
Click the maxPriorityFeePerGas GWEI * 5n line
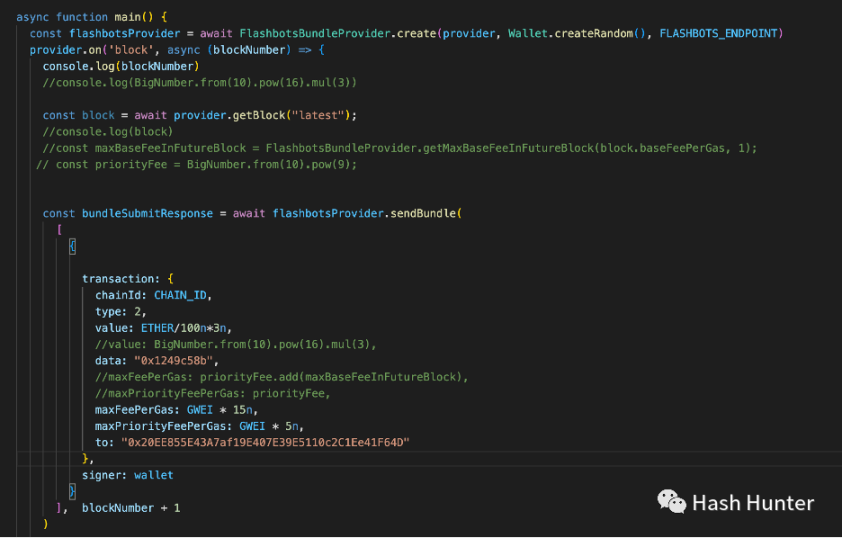click(x=199, y=426)
